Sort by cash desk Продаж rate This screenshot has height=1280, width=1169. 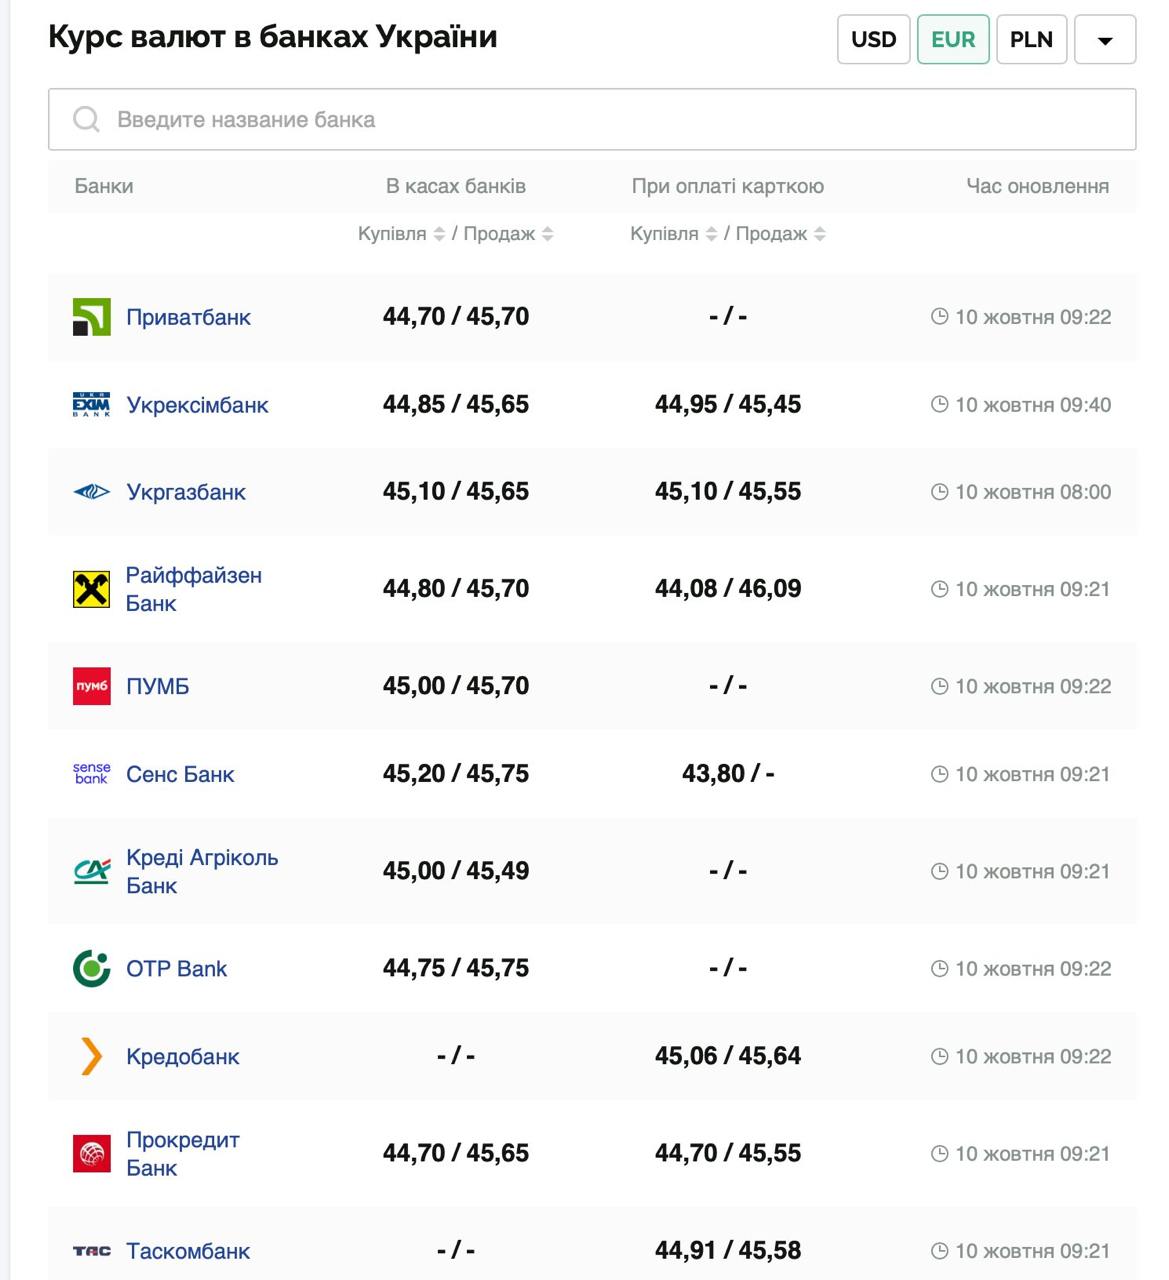pyautogui.click(x=547, y=234)
